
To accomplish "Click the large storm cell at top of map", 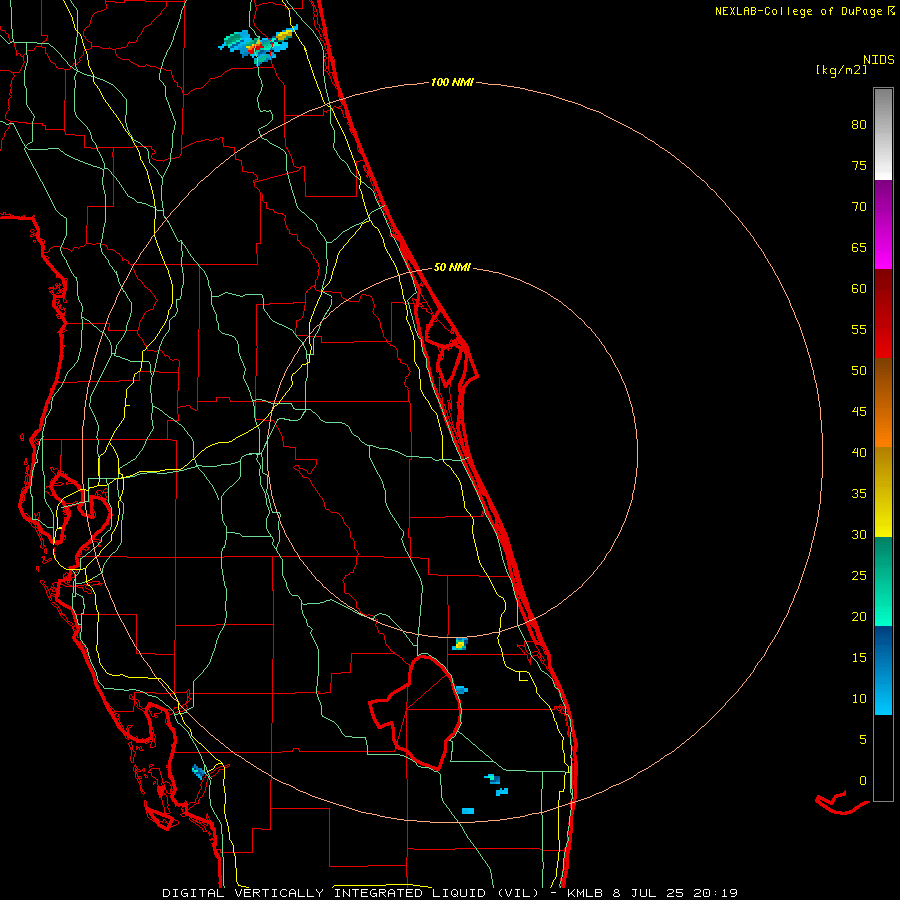I will point(258,44).
